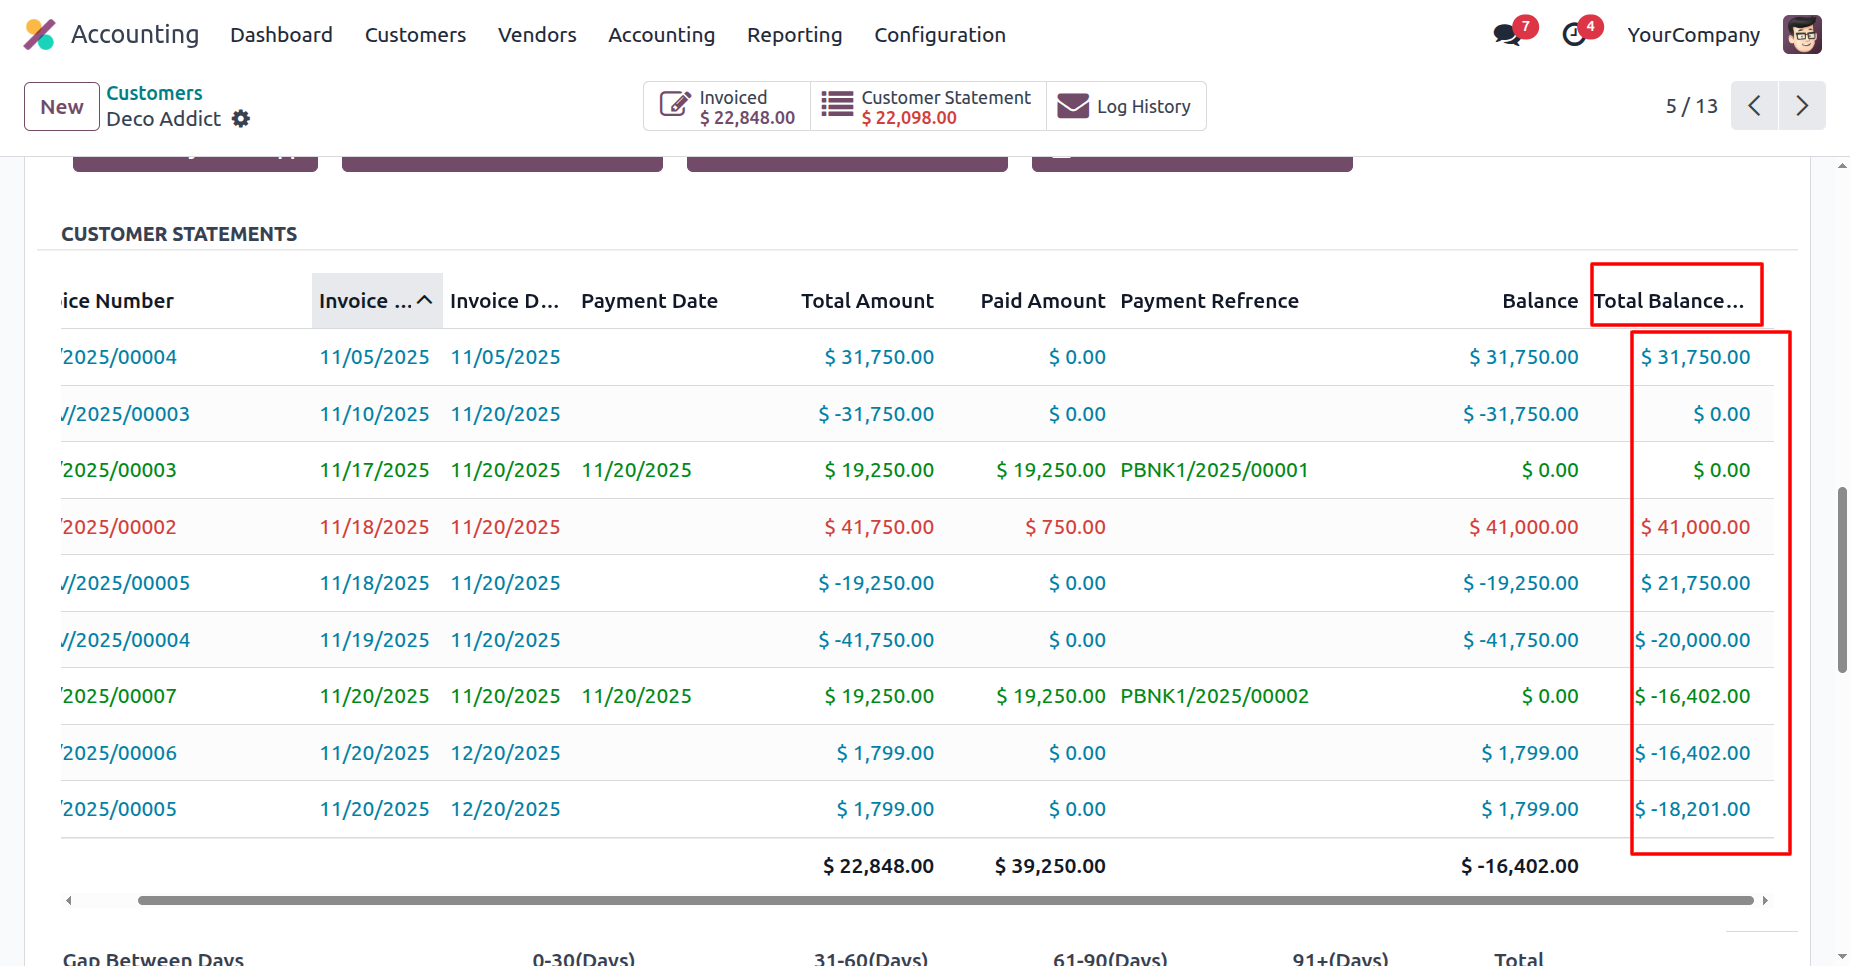Open the Reporting menu

[x=794, y=35]
